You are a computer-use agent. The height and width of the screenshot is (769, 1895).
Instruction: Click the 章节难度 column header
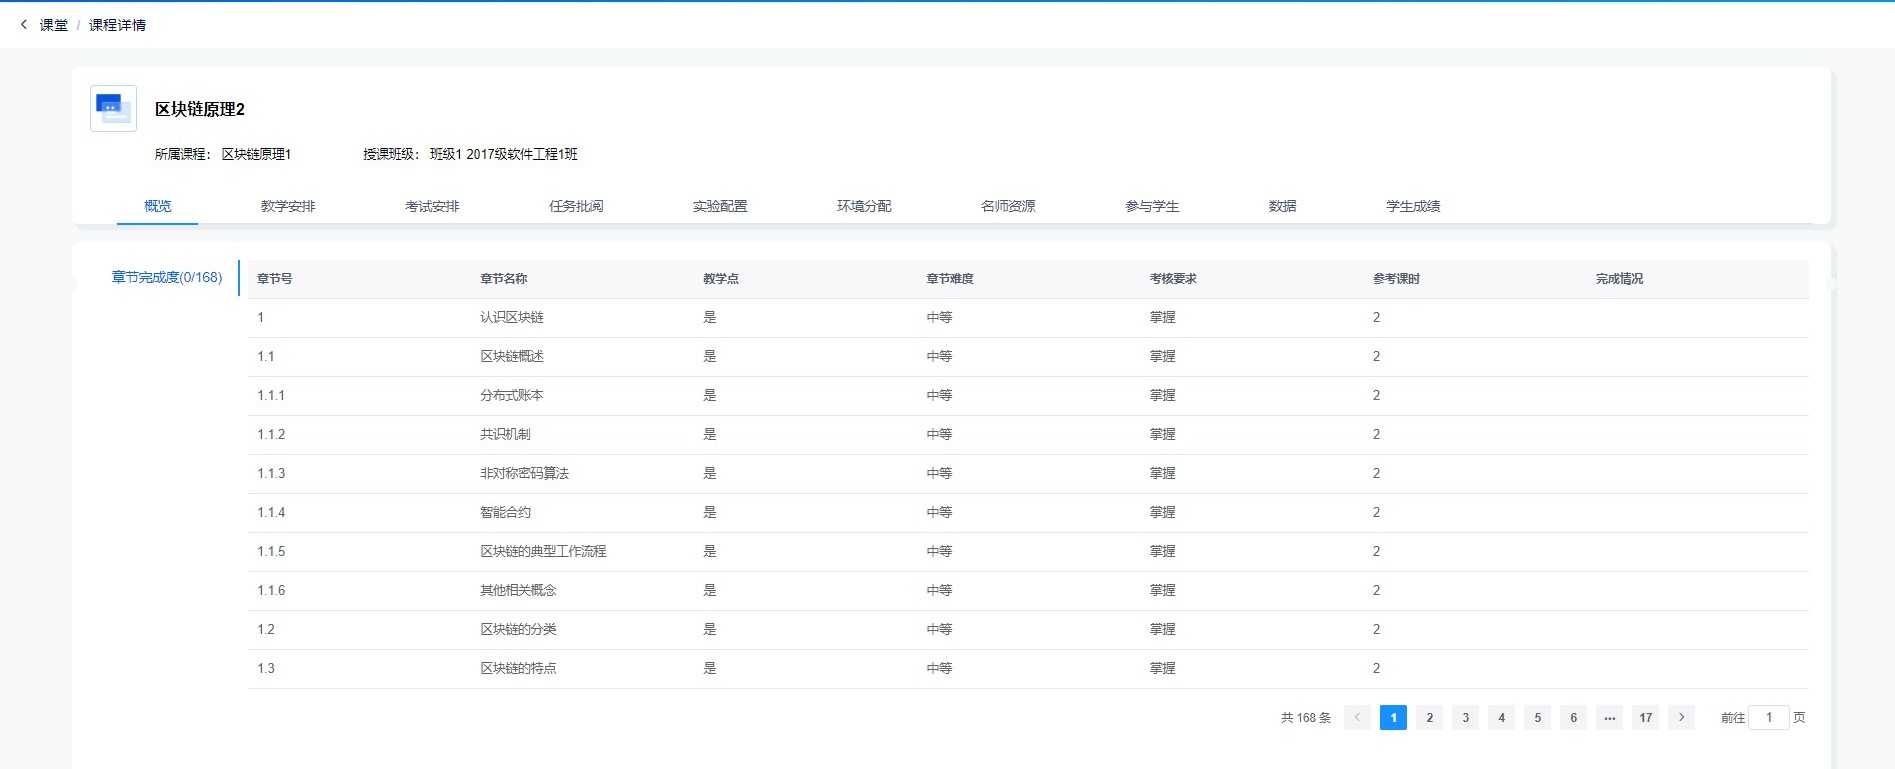[x=950, y=279]
